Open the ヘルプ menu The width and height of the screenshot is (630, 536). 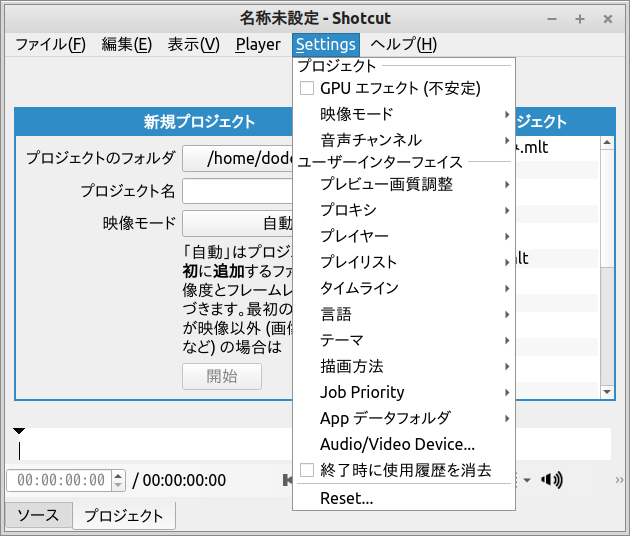pyautogui.click(x=403, y=44)
